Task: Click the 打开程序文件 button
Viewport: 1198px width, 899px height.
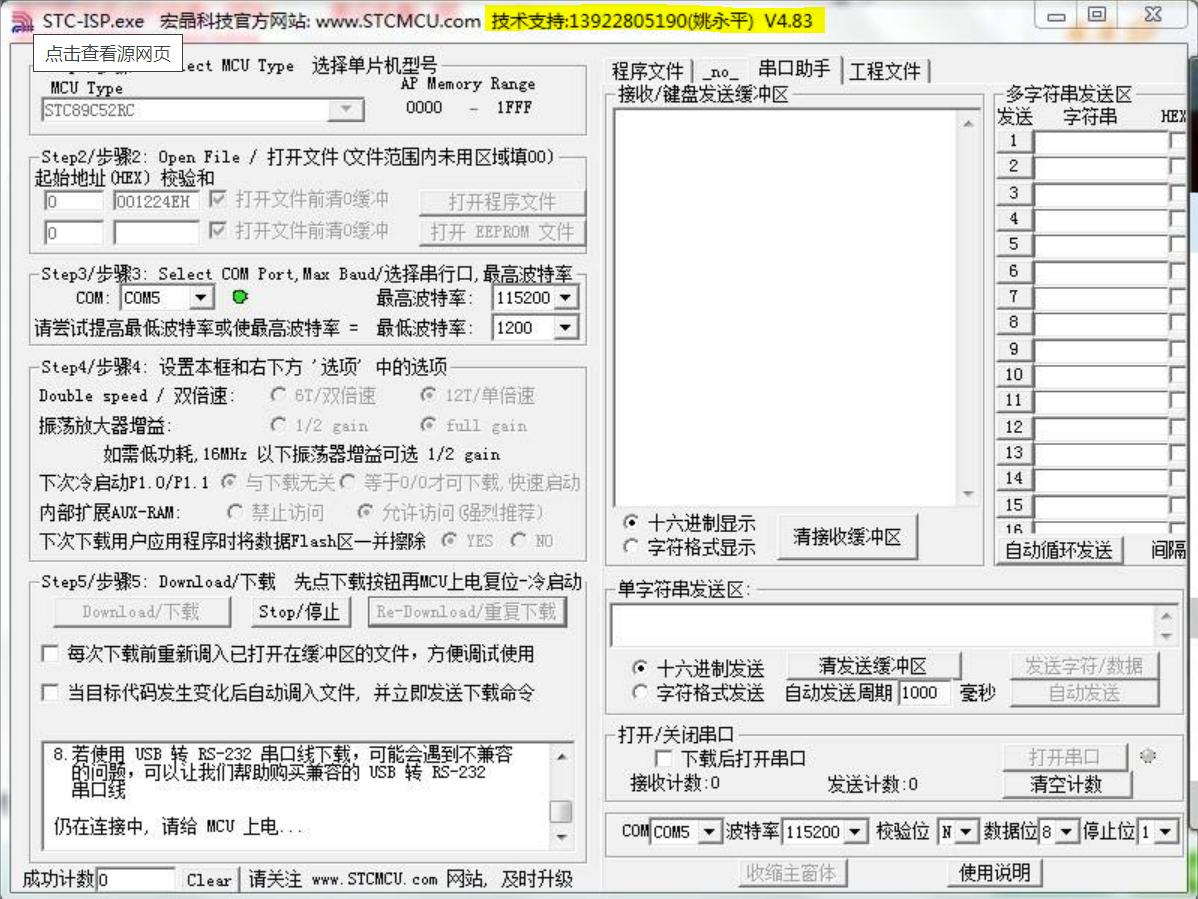Action: pos(502,202)
